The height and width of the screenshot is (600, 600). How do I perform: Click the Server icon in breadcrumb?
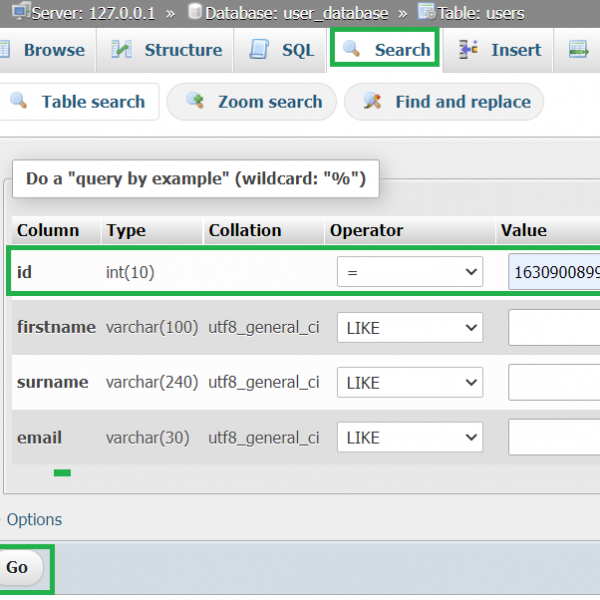tap(20, 12)
